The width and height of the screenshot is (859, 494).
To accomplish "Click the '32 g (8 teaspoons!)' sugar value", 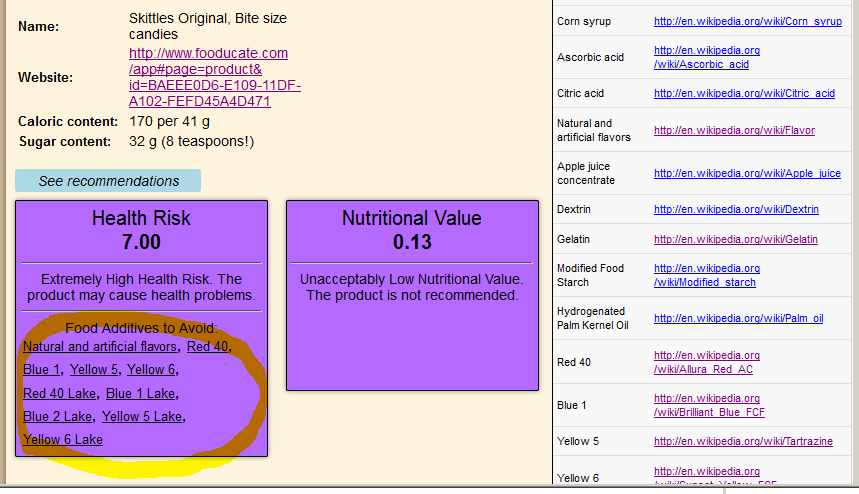I will coord(191,141).
